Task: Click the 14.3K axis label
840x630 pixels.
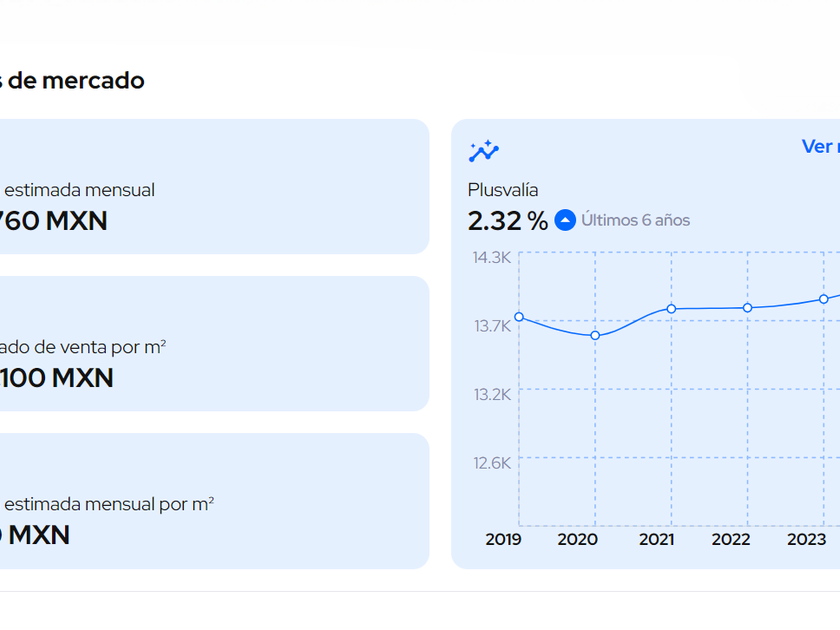Action: click(x=492, y=257)
